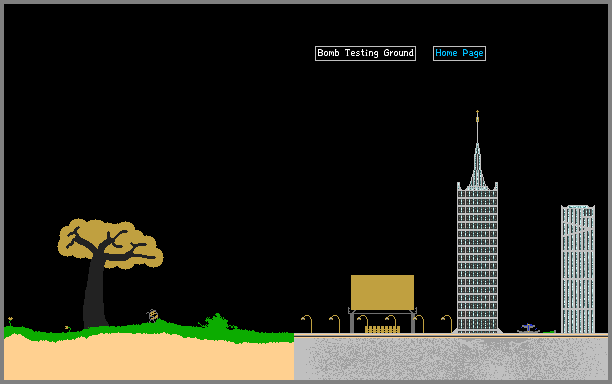This screenshot has width=612, height=384.
Task: Select the striped bug on the grass
Action: (152, 315)
